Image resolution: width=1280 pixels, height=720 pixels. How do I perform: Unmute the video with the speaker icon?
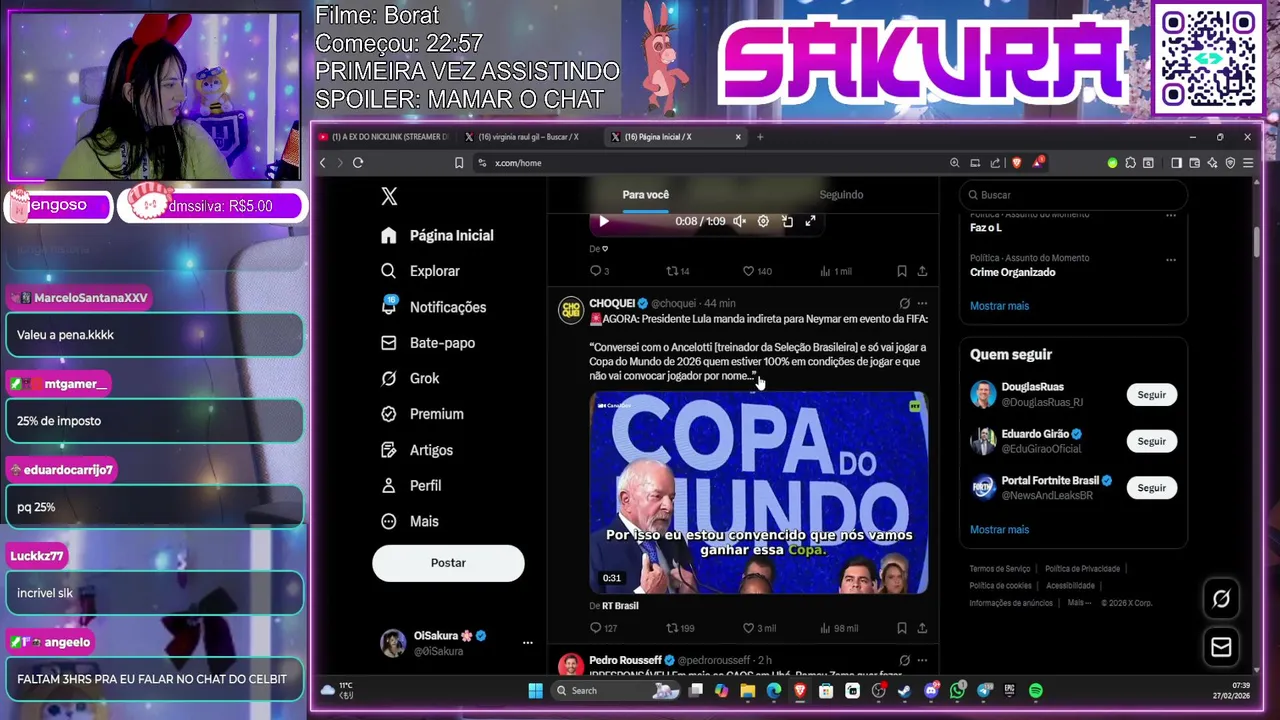pos(739,221)
